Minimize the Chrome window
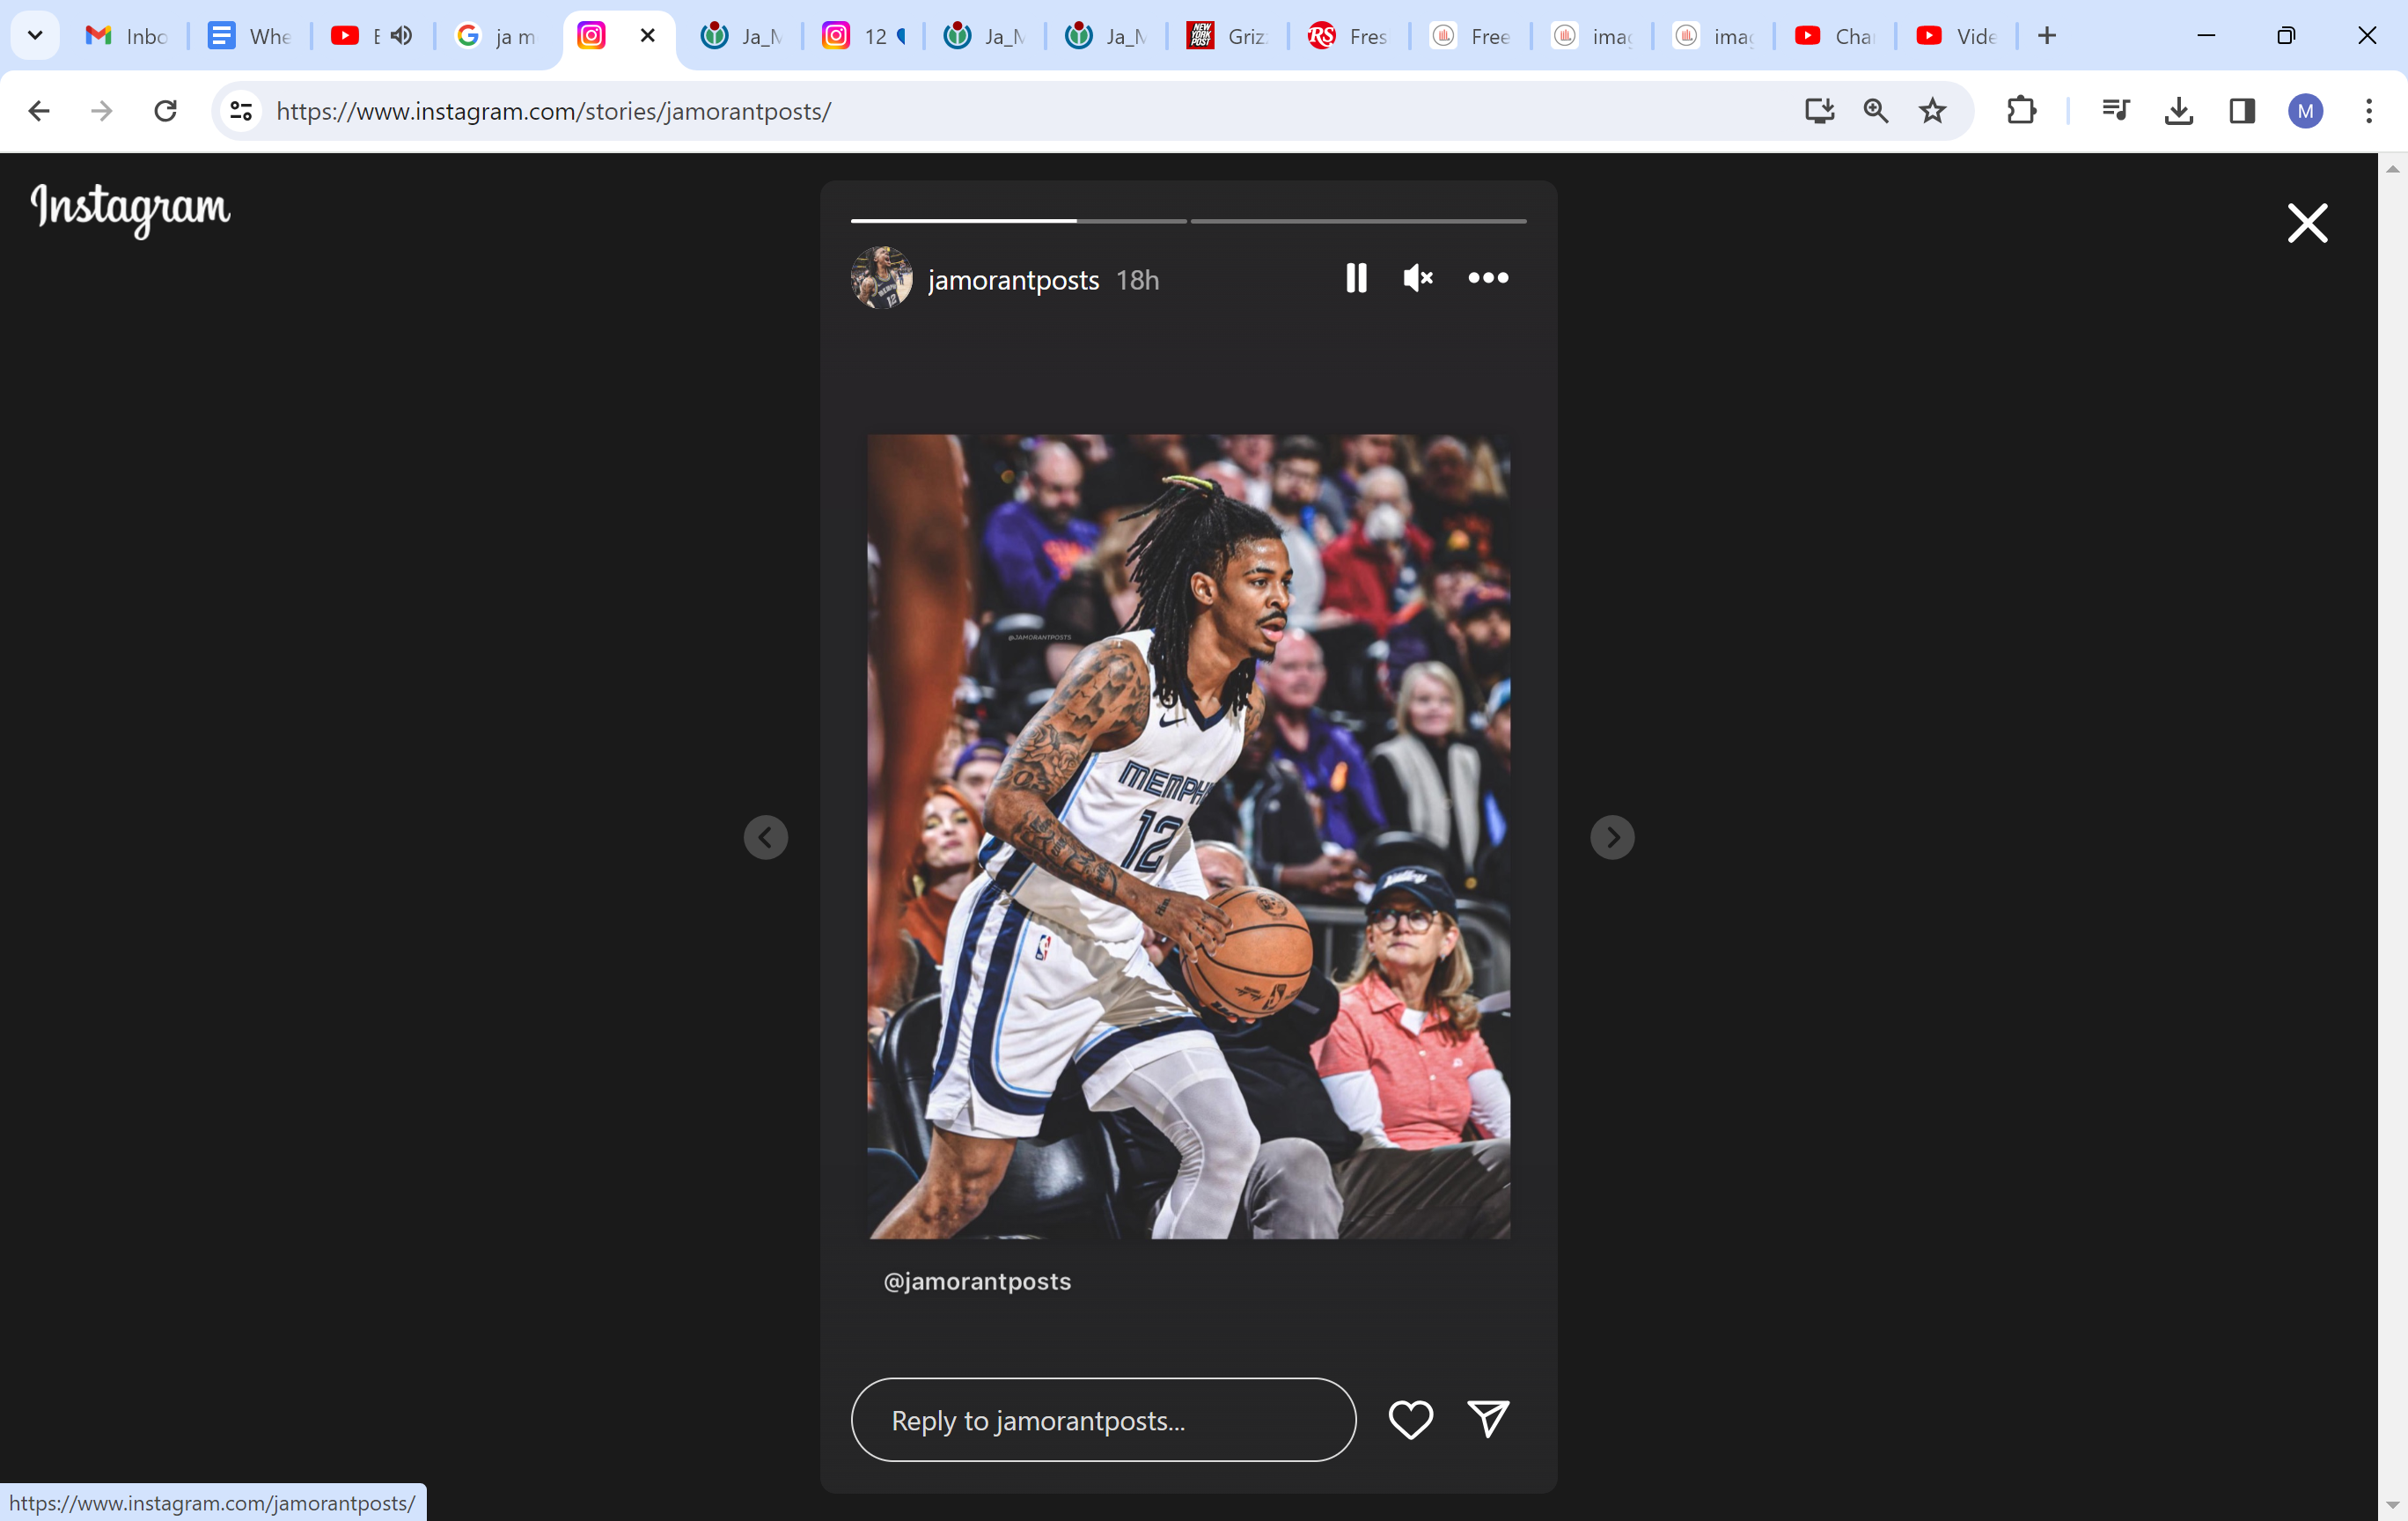 coord(2206,36)
